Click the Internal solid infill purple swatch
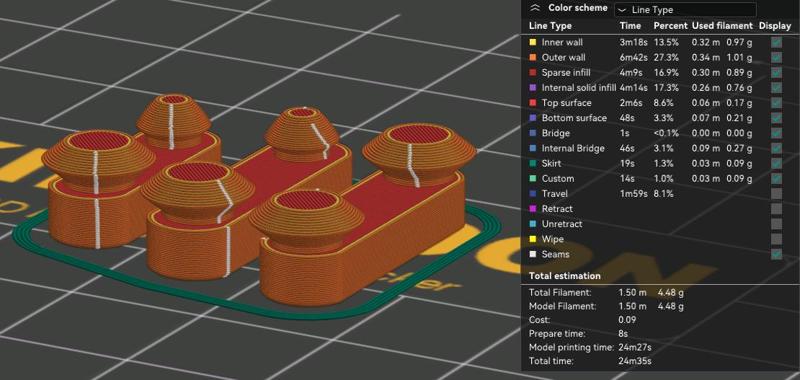This screenshot has height=380, width=800. pyautogui.click(x=533, y=88)
